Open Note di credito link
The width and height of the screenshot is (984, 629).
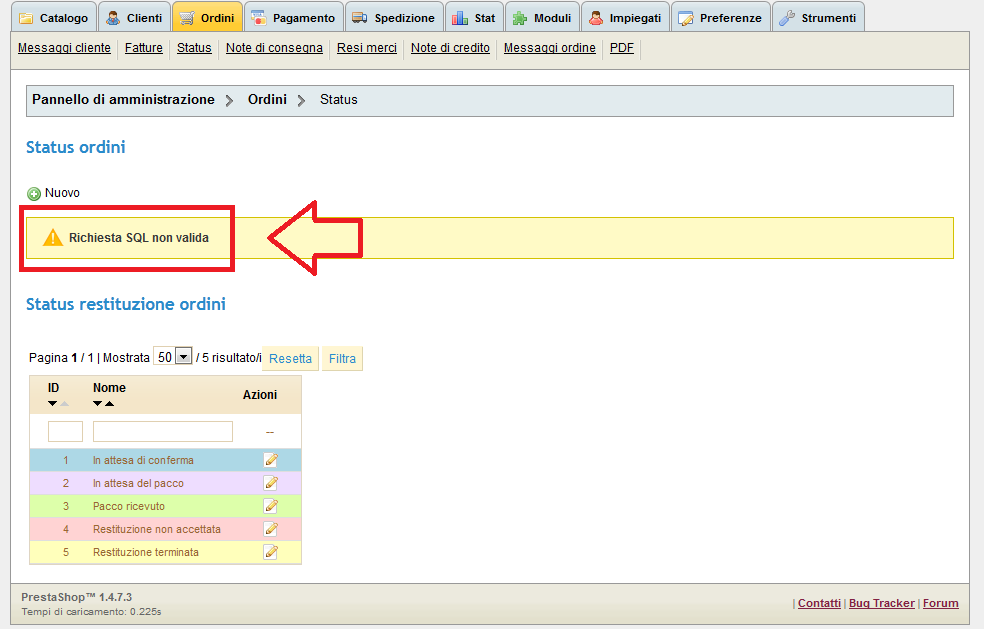click(x=450, y=48)
